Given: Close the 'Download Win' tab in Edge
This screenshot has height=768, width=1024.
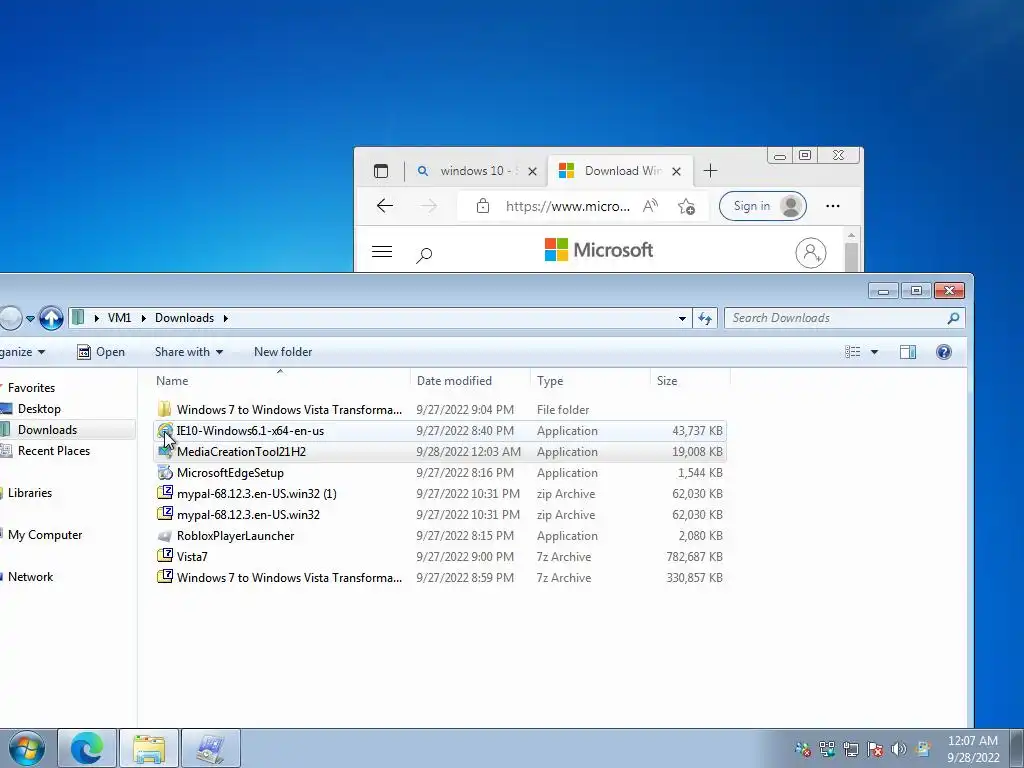Looking at the screenshot, I should pyautogui.click(x=677, y=171).
